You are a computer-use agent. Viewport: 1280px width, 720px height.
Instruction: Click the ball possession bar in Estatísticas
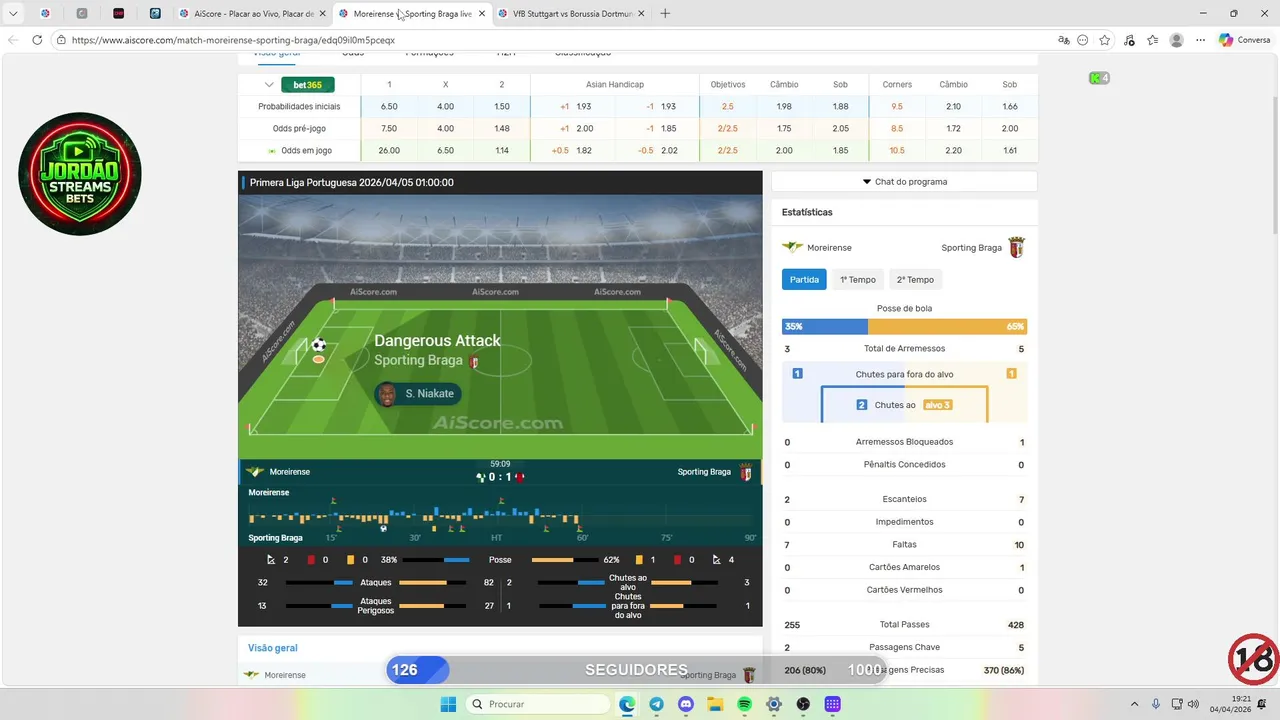click(x=904, y=327)
